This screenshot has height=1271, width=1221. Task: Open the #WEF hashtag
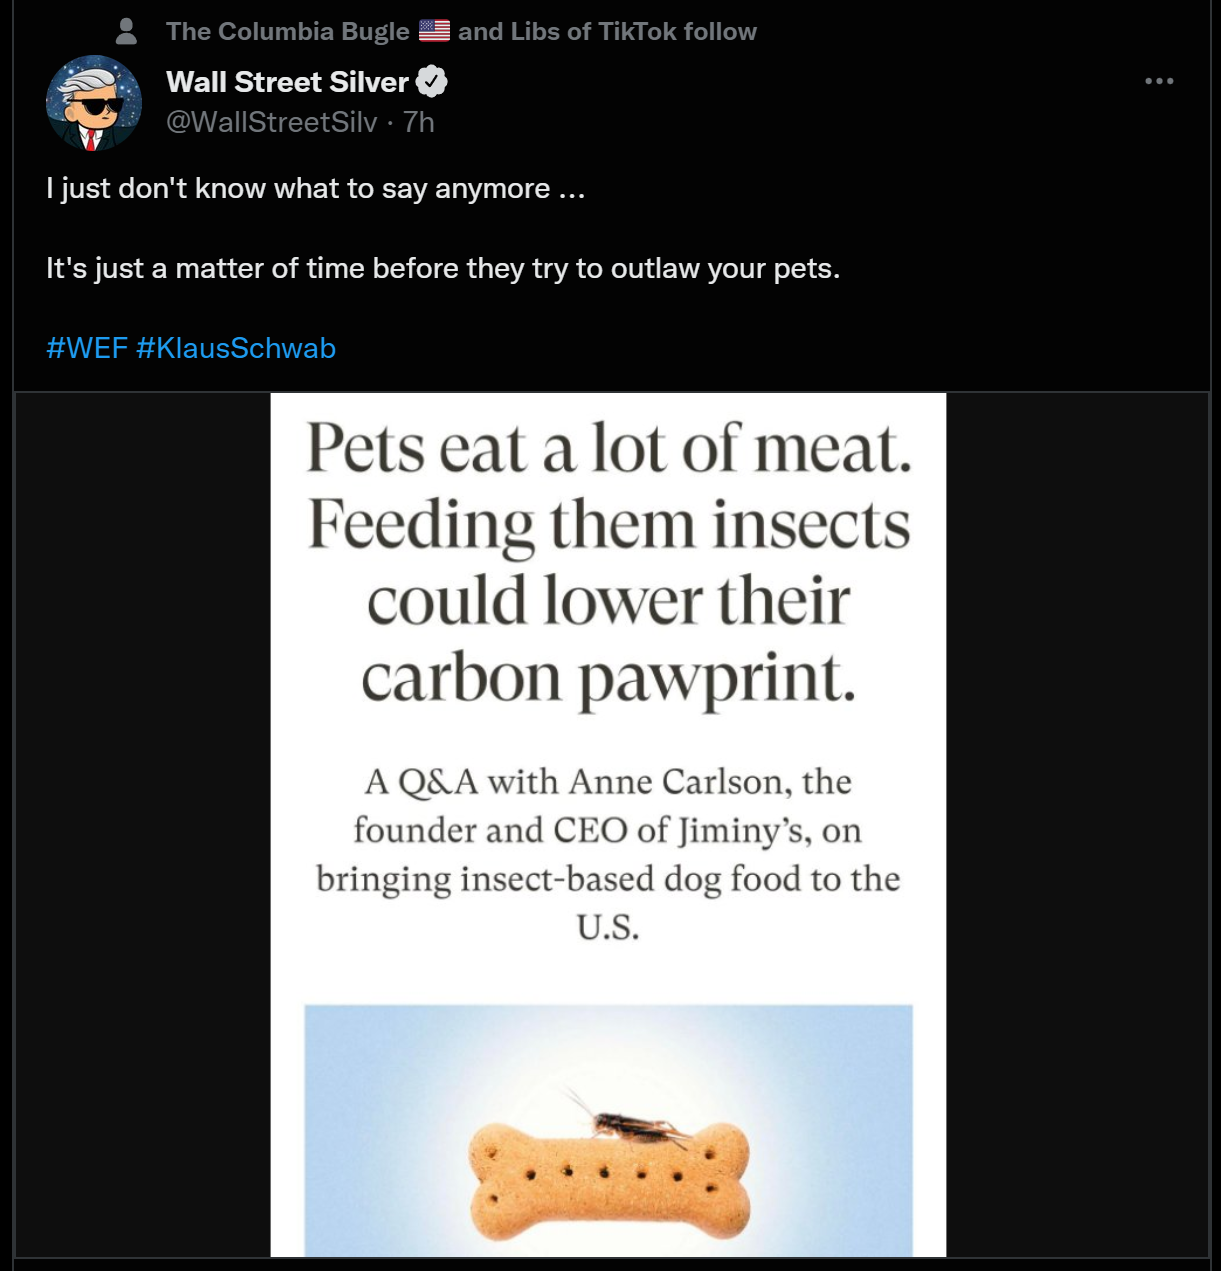[x=86, y=348]
